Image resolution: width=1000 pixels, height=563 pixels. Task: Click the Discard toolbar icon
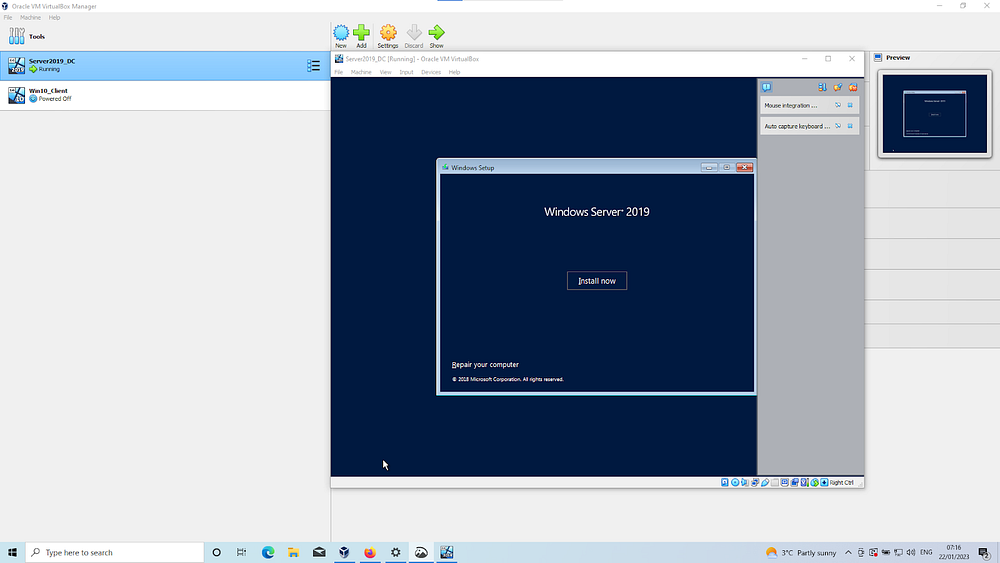(414, 36)
